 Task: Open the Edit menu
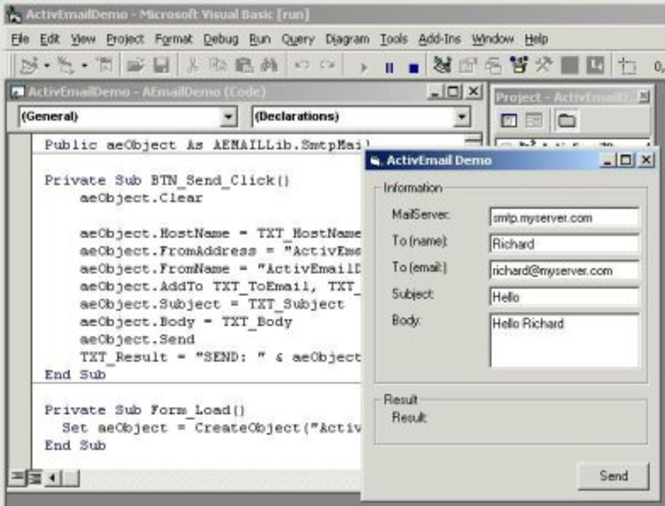(50, 39)
